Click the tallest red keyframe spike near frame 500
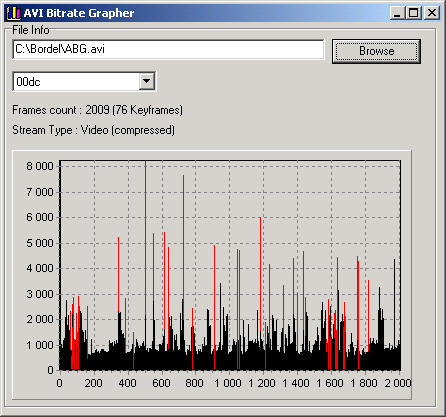This screenshot has height=417, width=446. tap(146, 233)
